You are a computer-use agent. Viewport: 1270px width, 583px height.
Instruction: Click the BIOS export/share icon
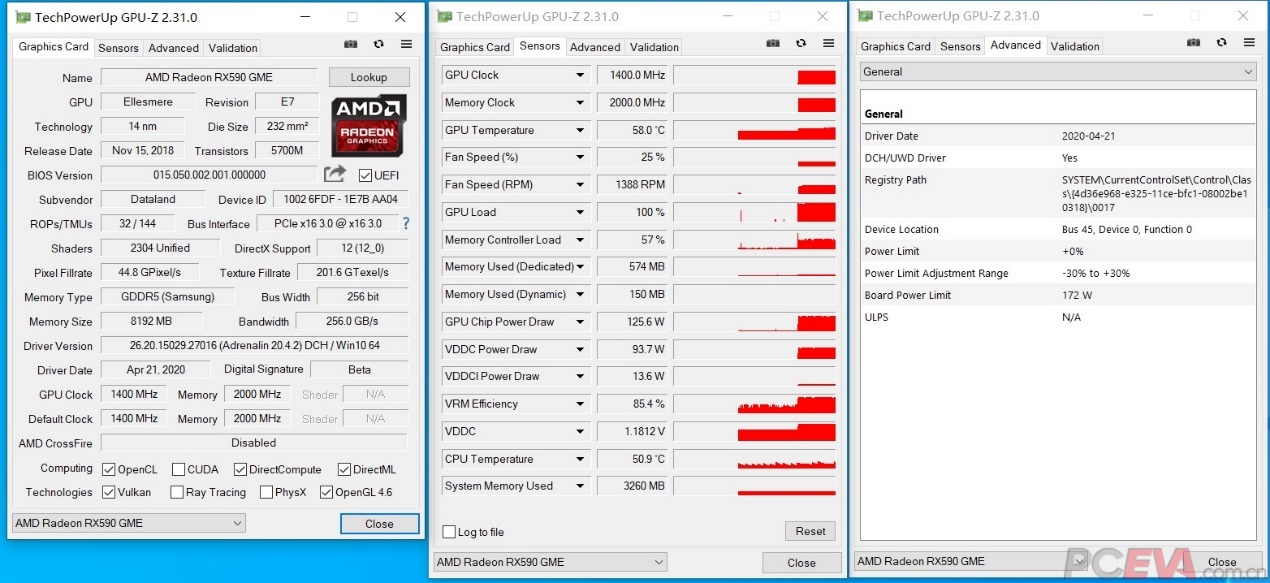(x=336, y=174)
